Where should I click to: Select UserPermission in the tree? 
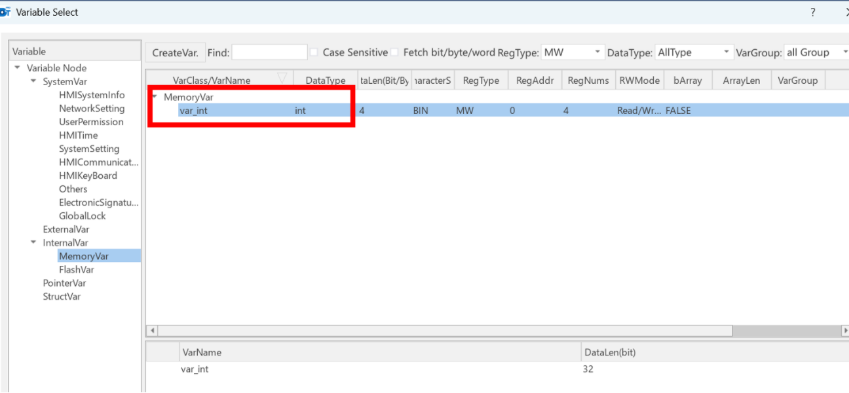[x=91, y=122]
